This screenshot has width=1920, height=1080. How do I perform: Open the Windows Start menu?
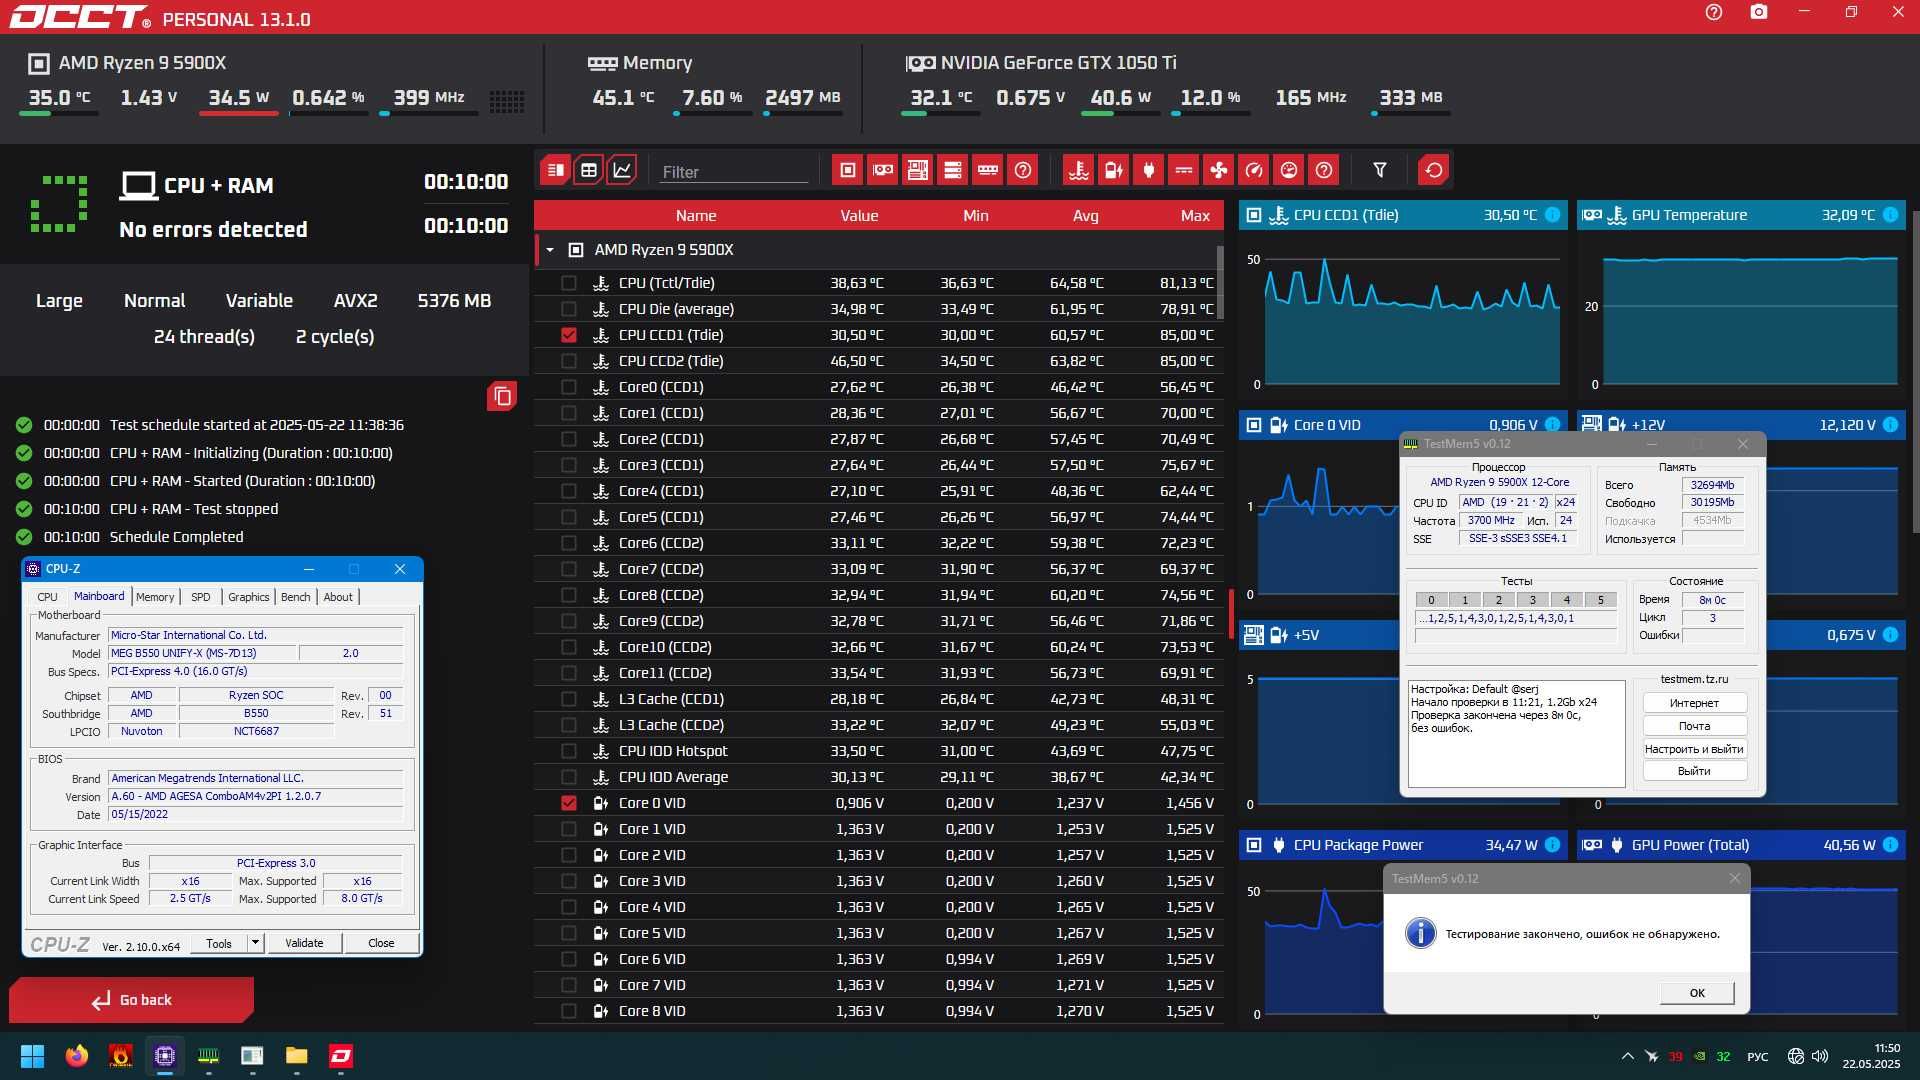tap(32, 1056)
